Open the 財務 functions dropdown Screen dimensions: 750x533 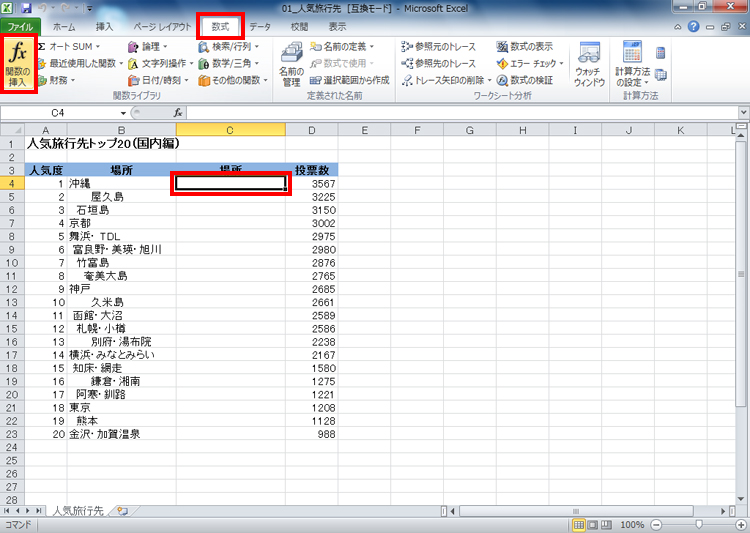56,80
